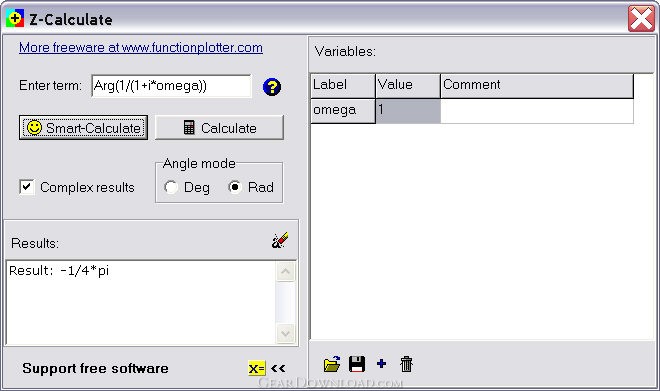Click the Comment column header

click(537, 86)
